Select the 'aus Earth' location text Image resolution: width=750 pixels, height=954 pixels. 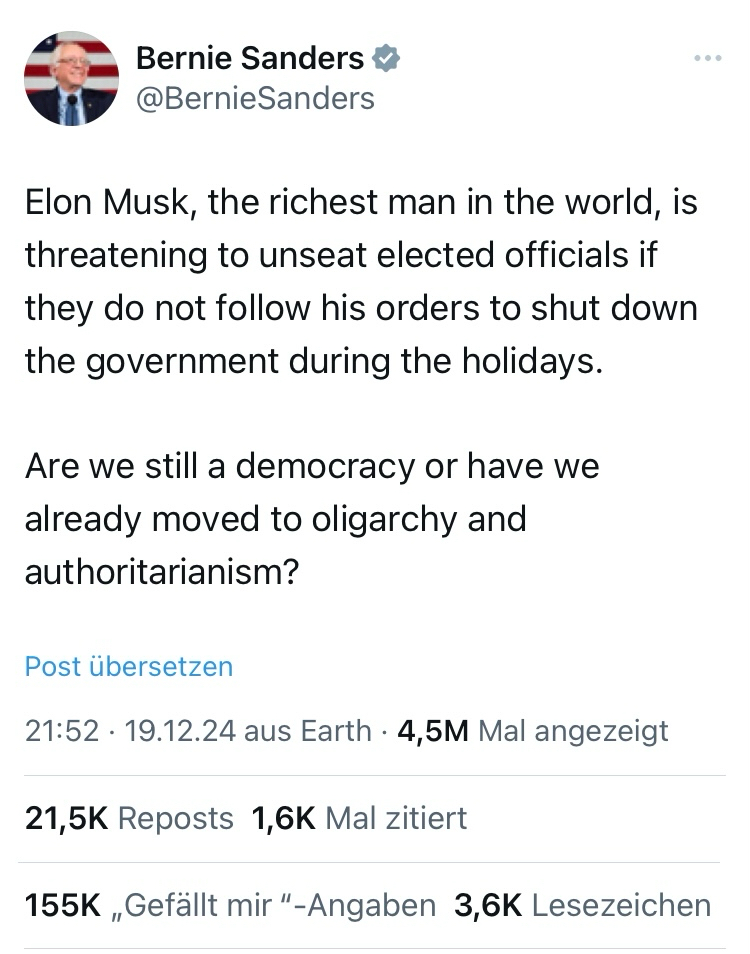pos(308,731)
